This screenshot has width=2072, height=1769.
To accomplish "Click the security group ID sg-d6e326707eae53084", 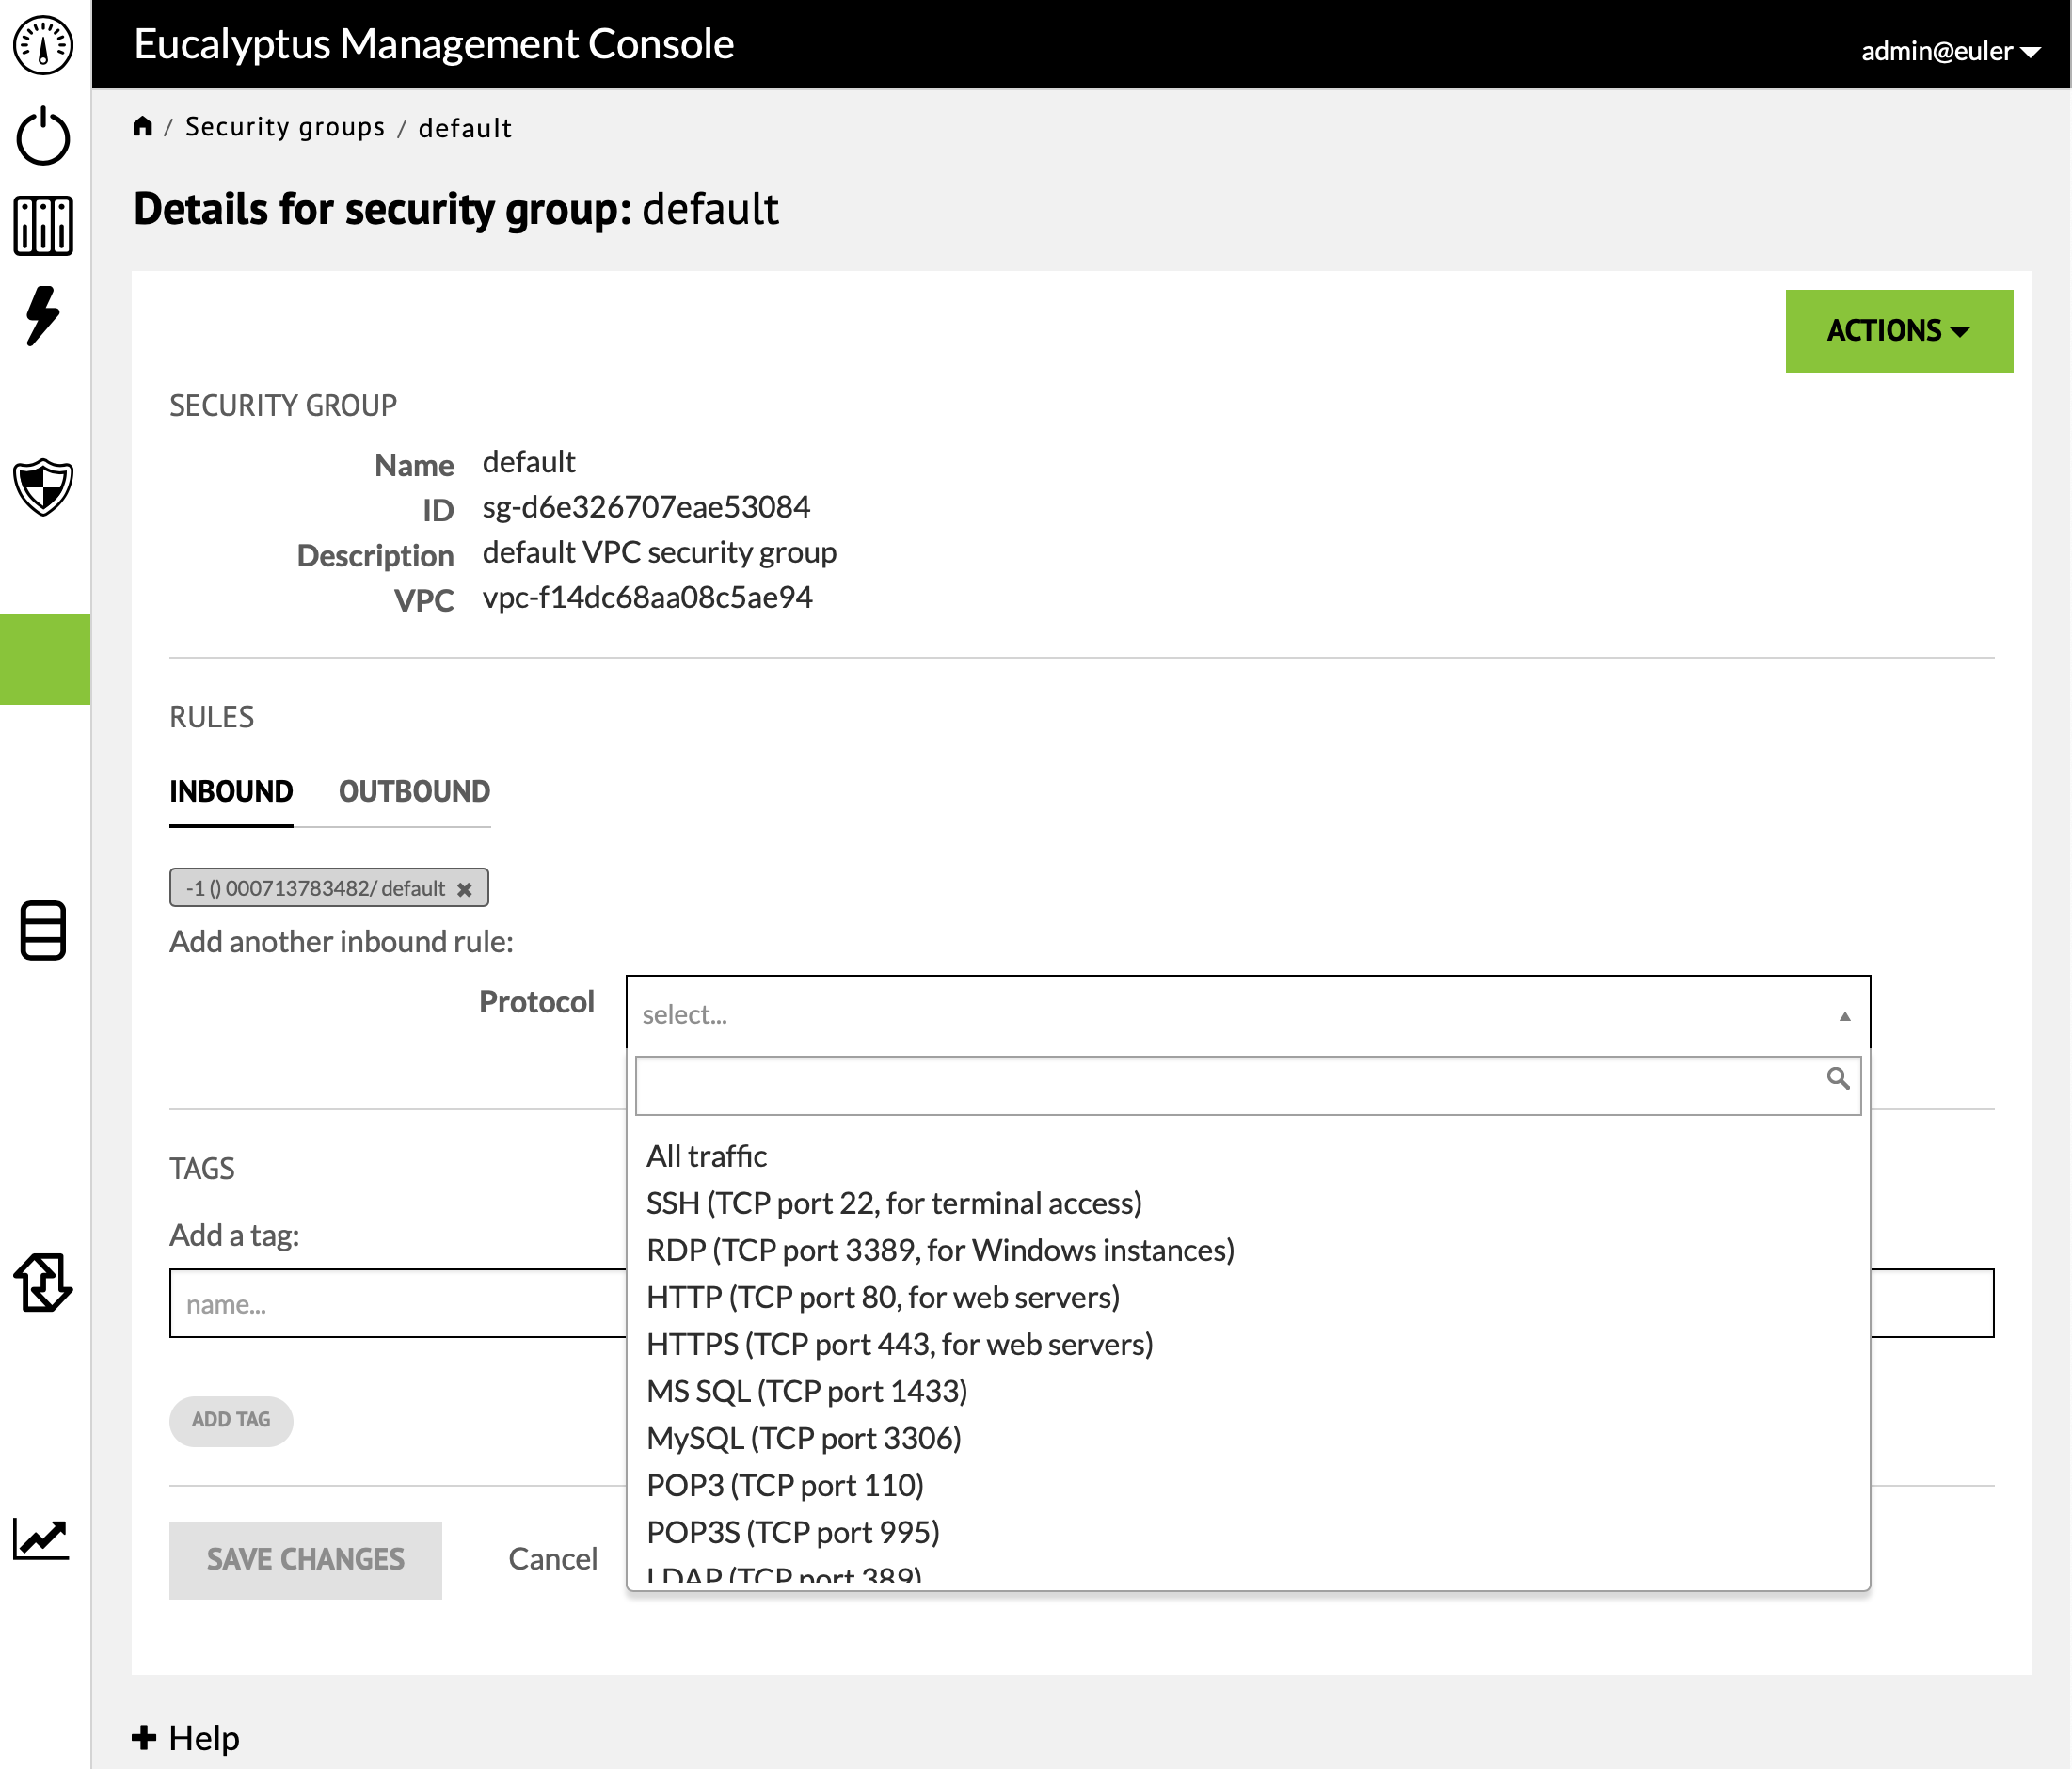I will 646,508.
